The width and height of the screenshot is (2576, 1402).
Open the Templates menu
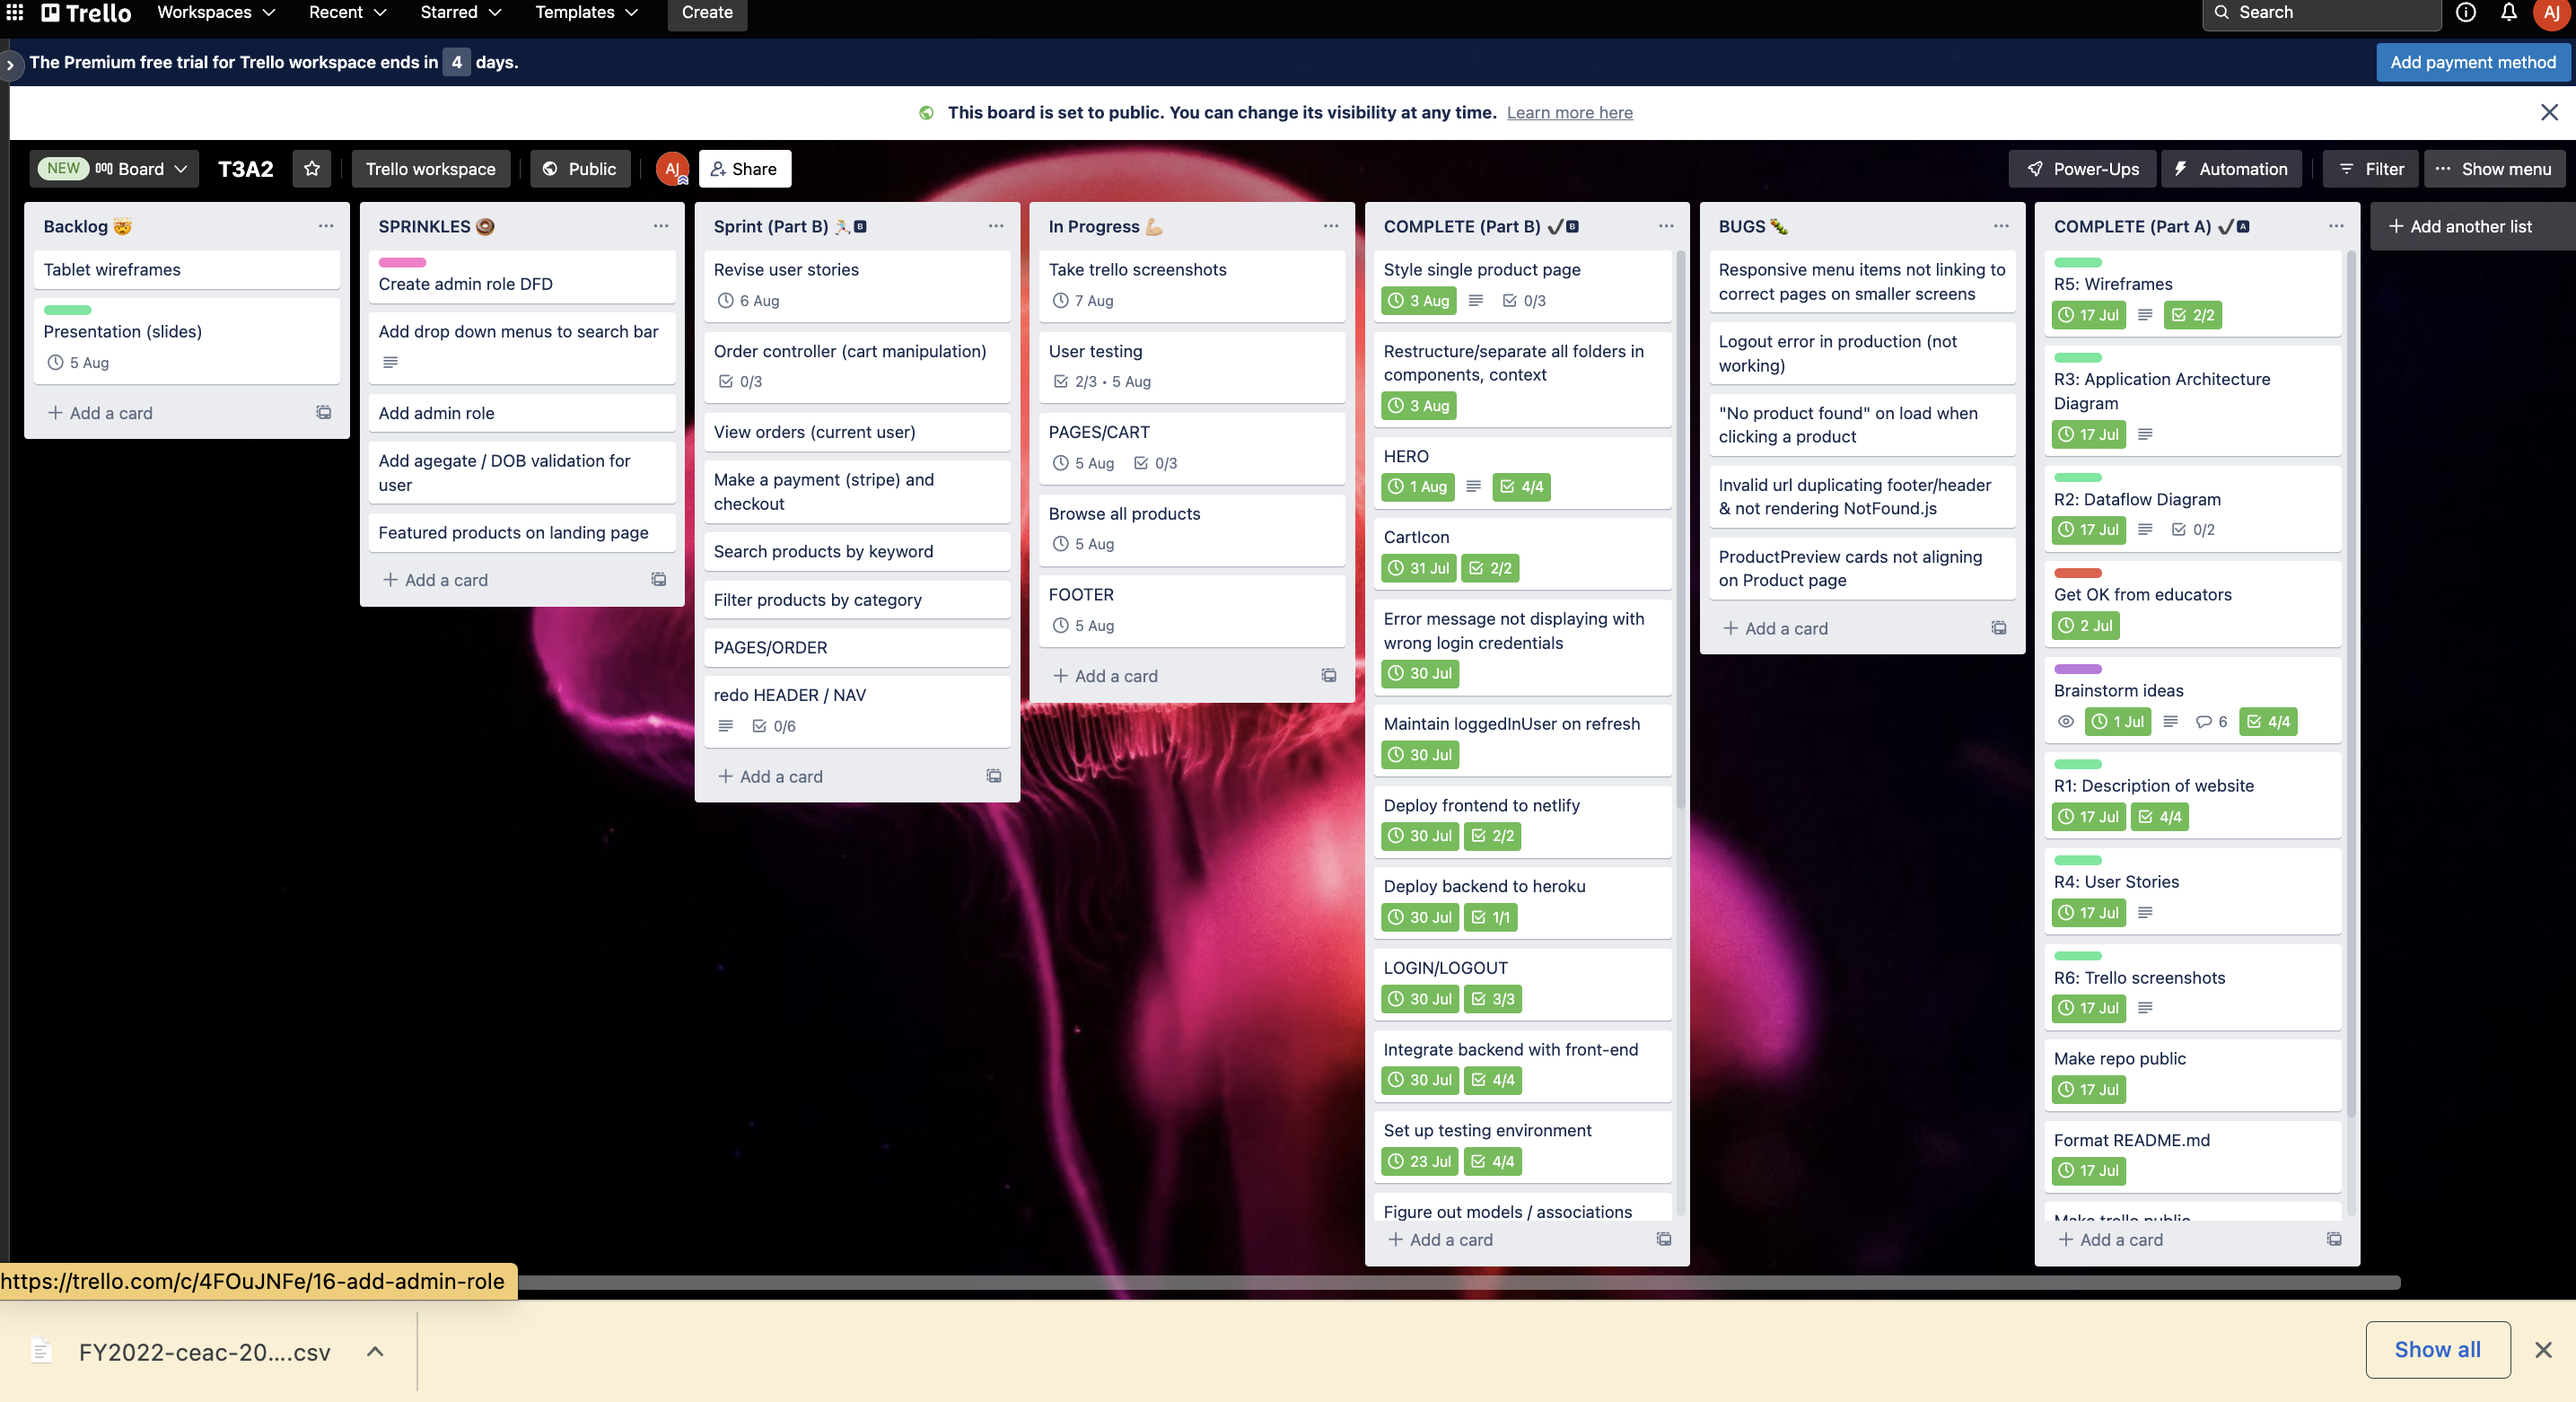tap(586, 13)
